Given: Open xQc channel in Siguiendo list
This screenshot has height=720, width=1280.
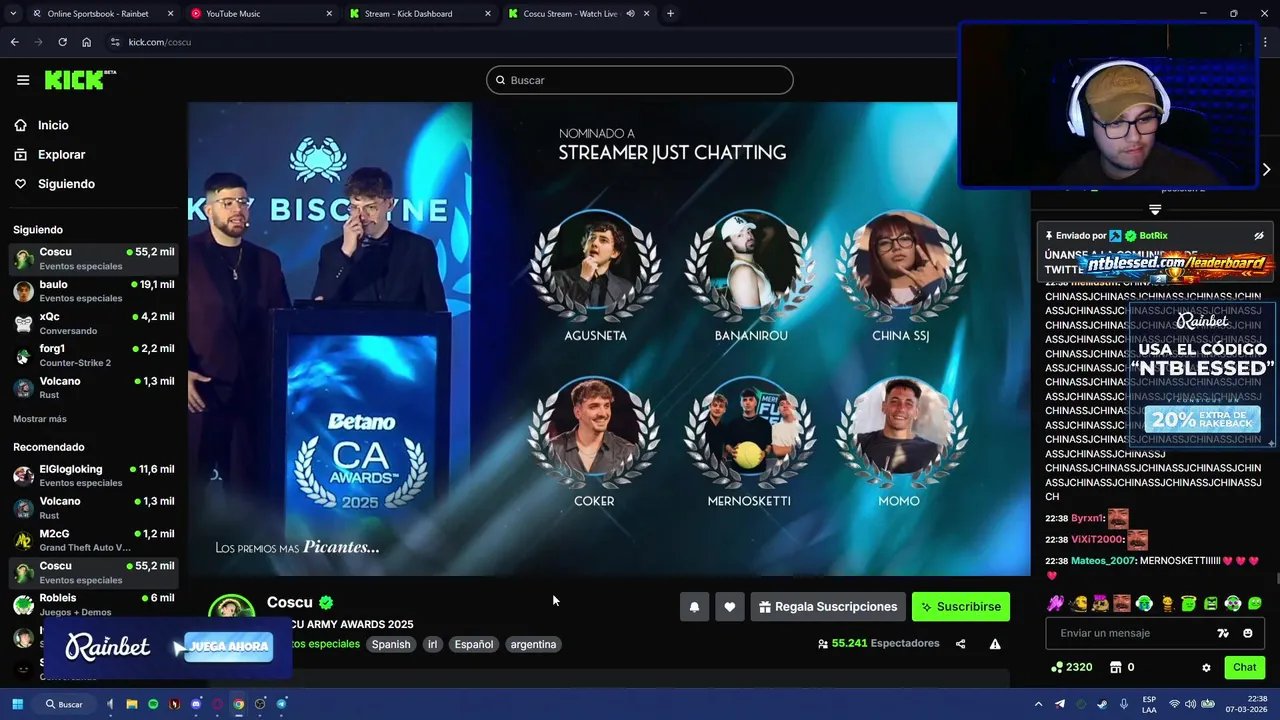Looking at the screenshot, I should tap(94, 323).
